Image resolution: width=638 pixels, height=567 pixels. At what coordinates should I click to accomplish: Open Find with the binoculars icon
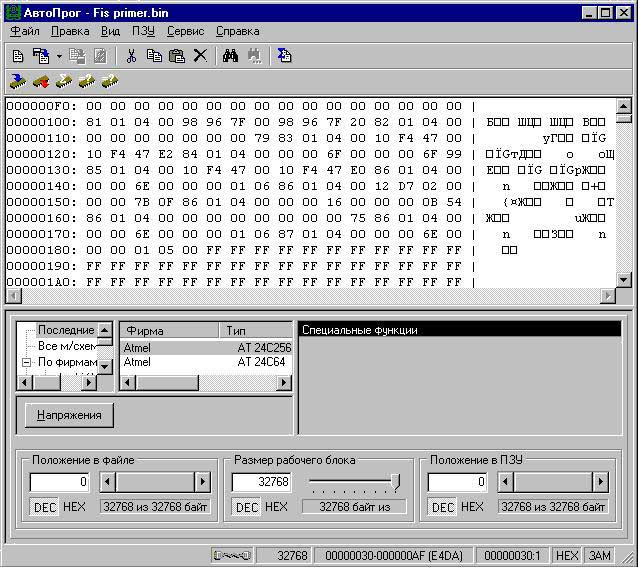click(231, 56)
